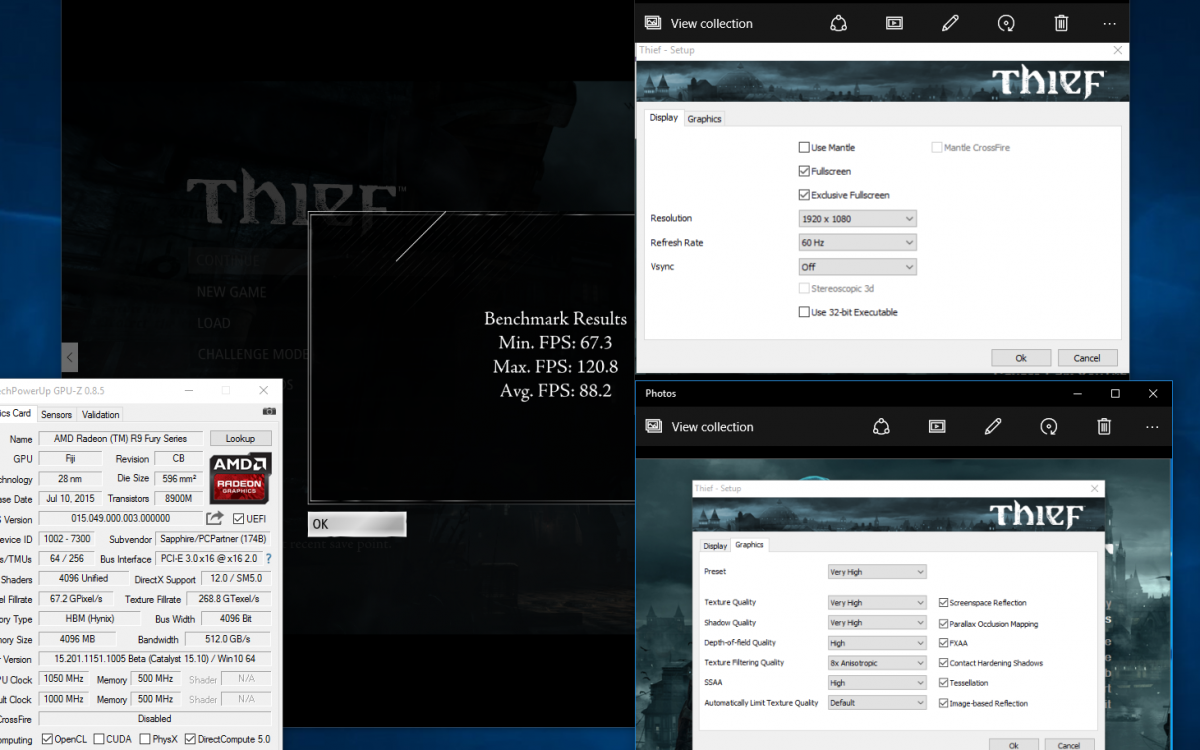Click the GPU-Z BIOS export arrow icon
The width and height of the screenshot is (1200, 750).
coord(214,518)
